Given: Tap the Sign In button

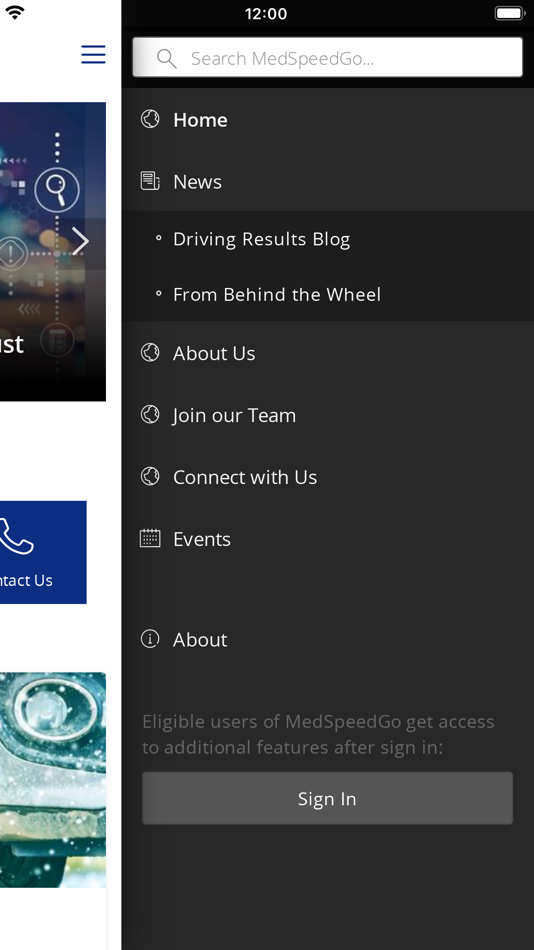Looking at the screenshot, I should [x=327, y=798].
